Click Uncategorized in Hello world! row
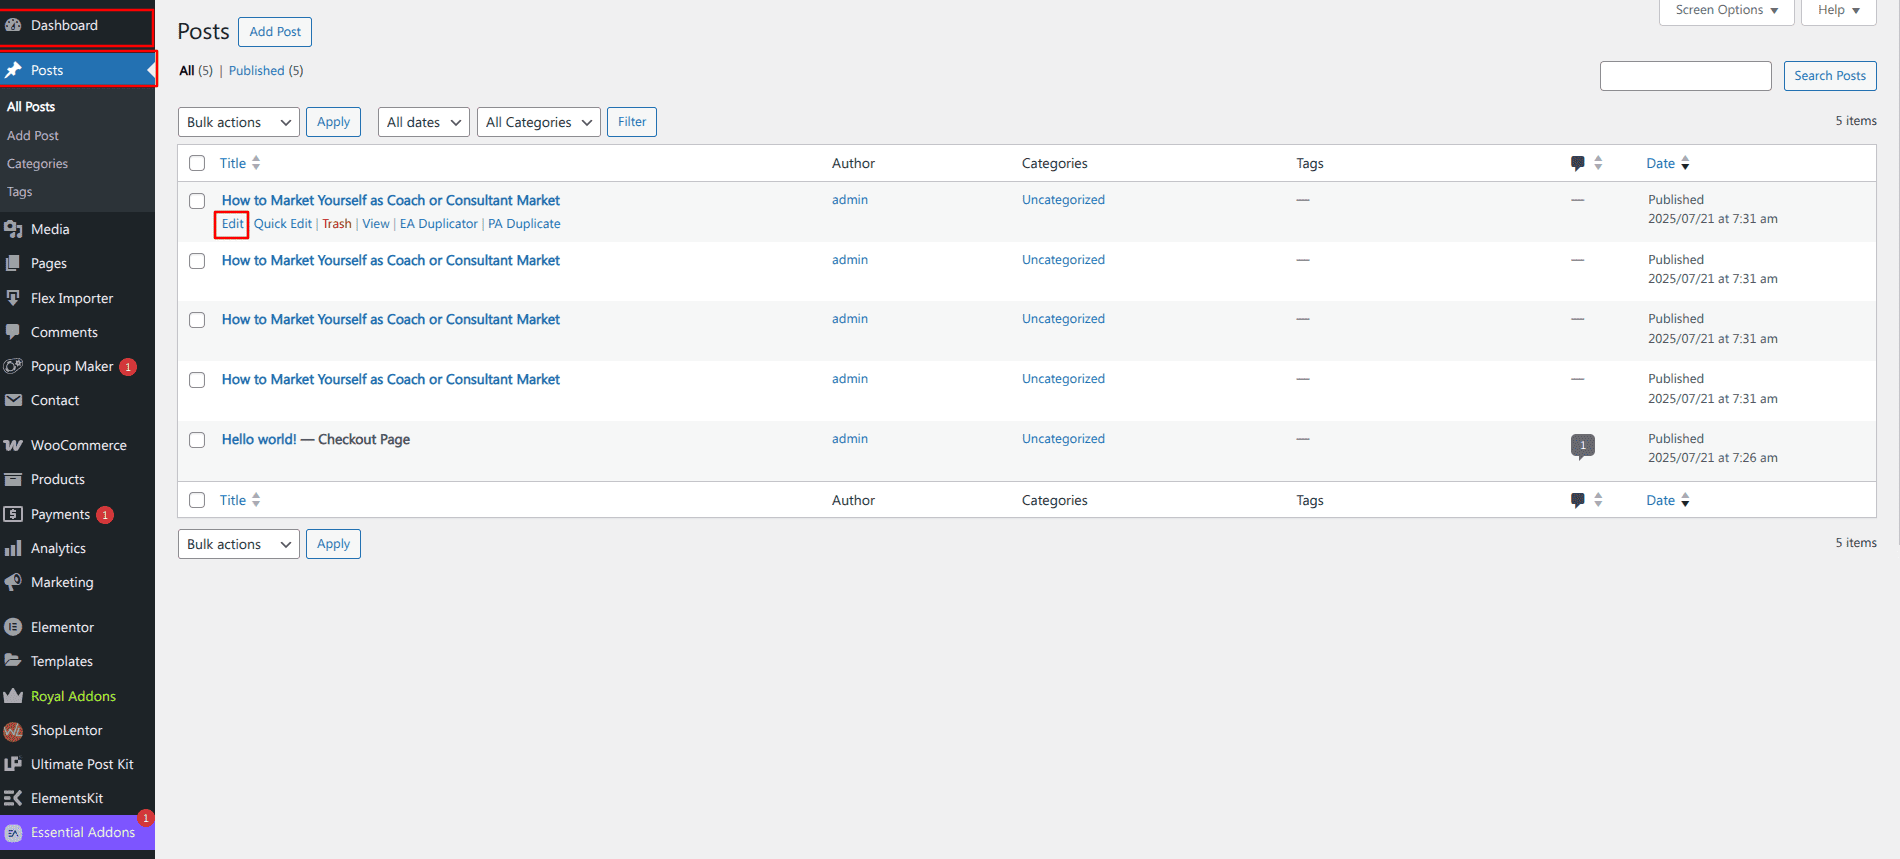The height and width of the screenshot is (859, 1900). coord(1063,439)
